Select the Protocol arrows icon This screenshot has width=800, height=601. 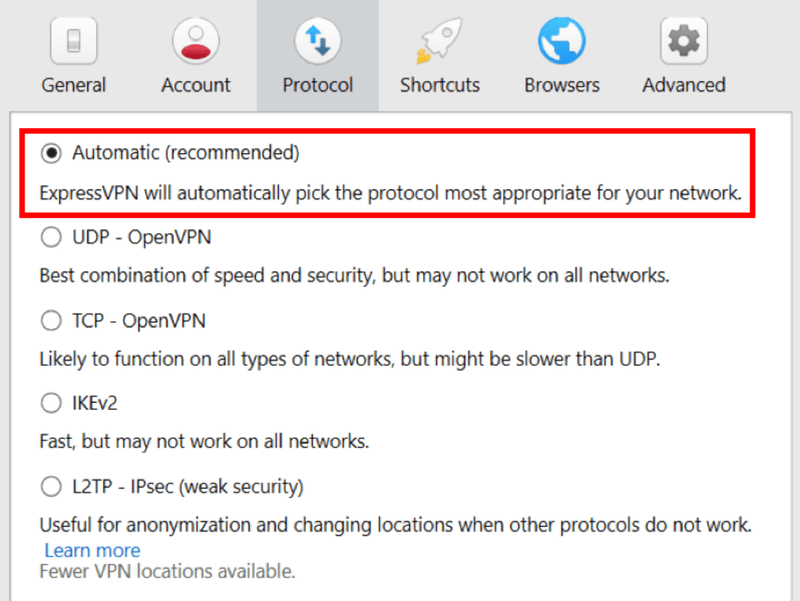tap(318, 41)
